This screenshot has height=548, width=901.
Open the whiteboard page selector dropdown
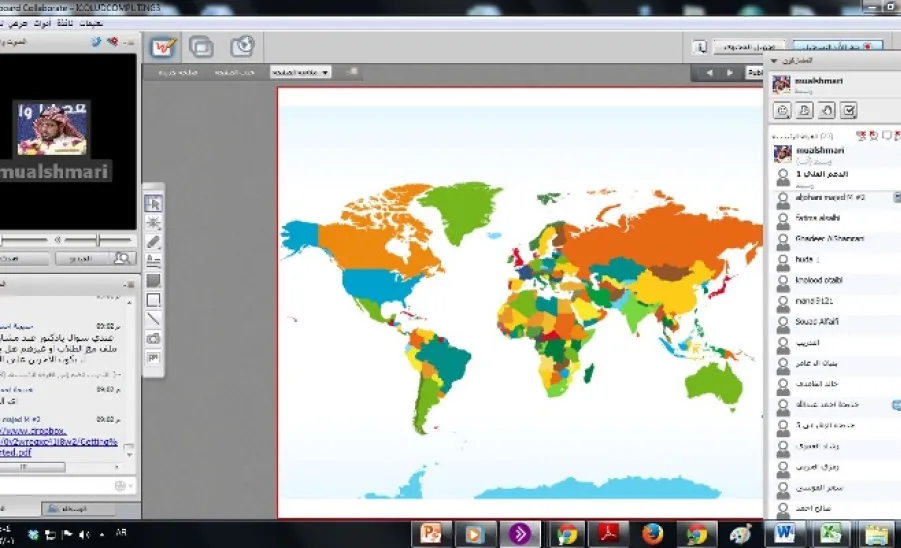point(301,72)
